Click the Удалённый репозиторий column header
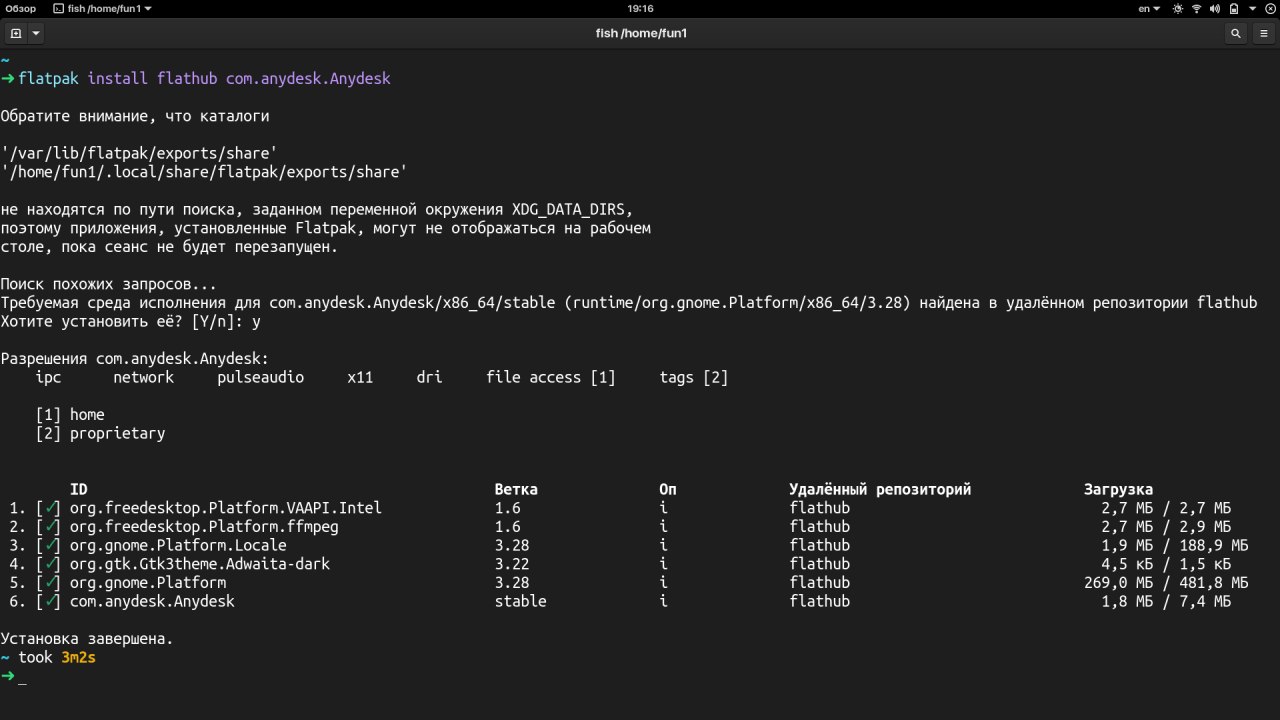This screenshot has width=1280, height=720. 880,490
